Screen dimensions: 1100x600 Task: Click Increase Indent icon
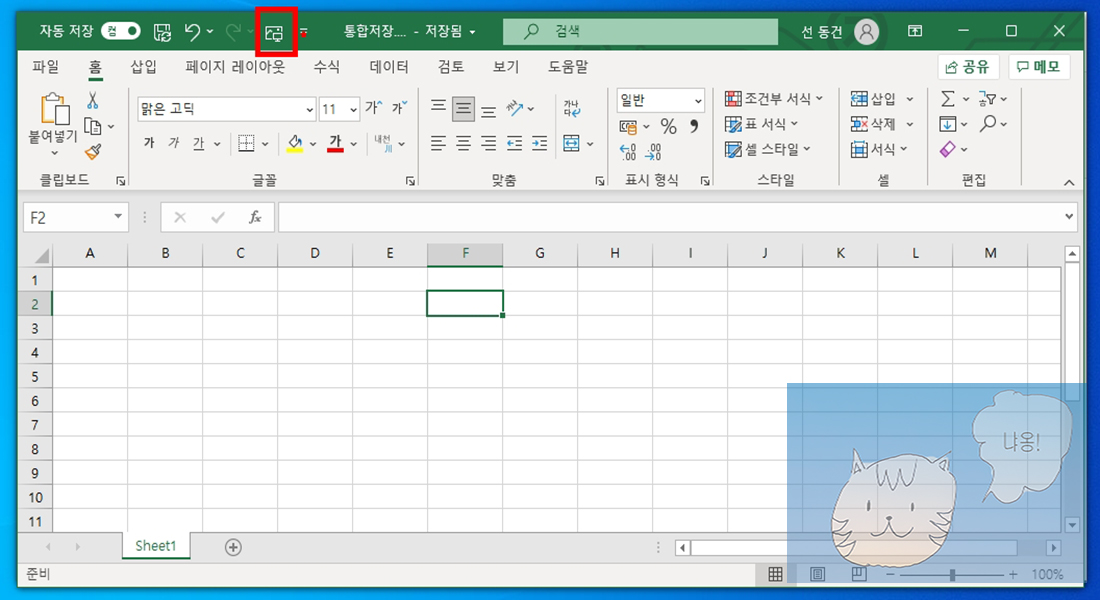pos(539,144)
